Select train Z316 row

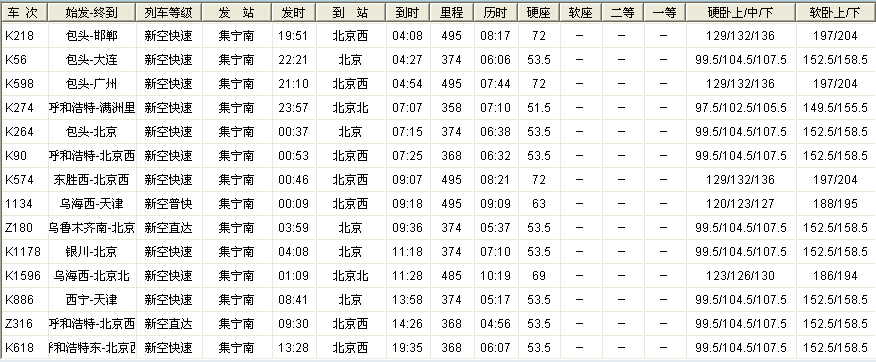(438, 324)
